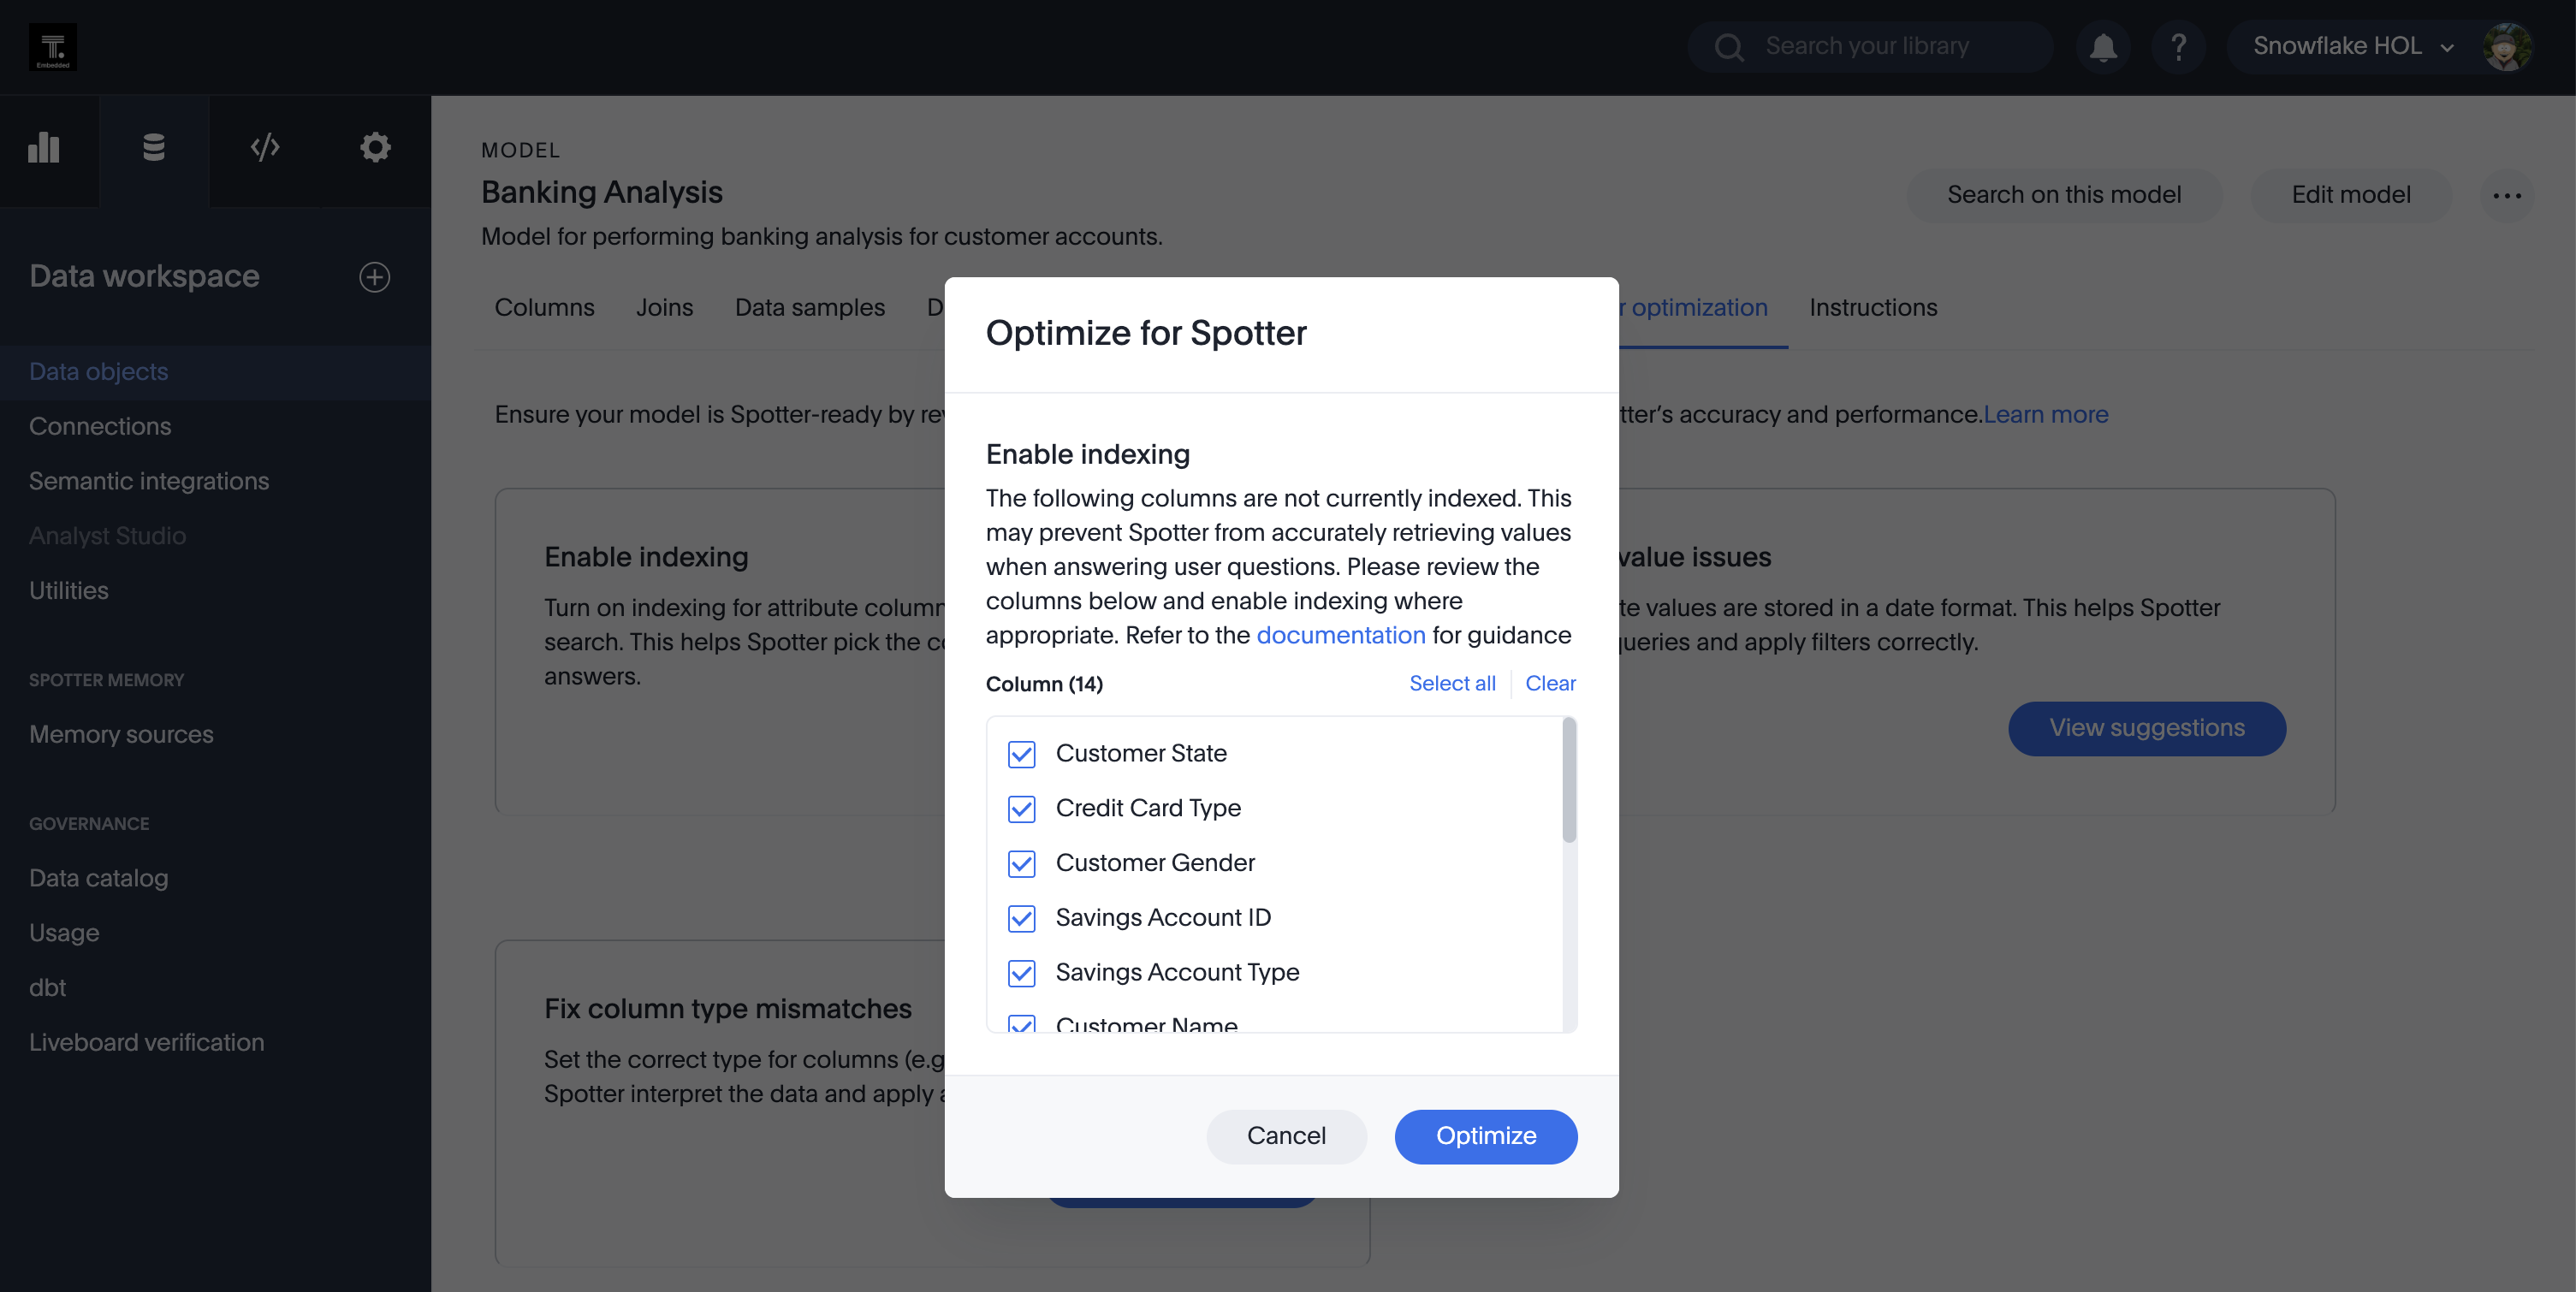Click the Edit model button
Viewport: 2576px width, 1292px height.
point(2351,195)
